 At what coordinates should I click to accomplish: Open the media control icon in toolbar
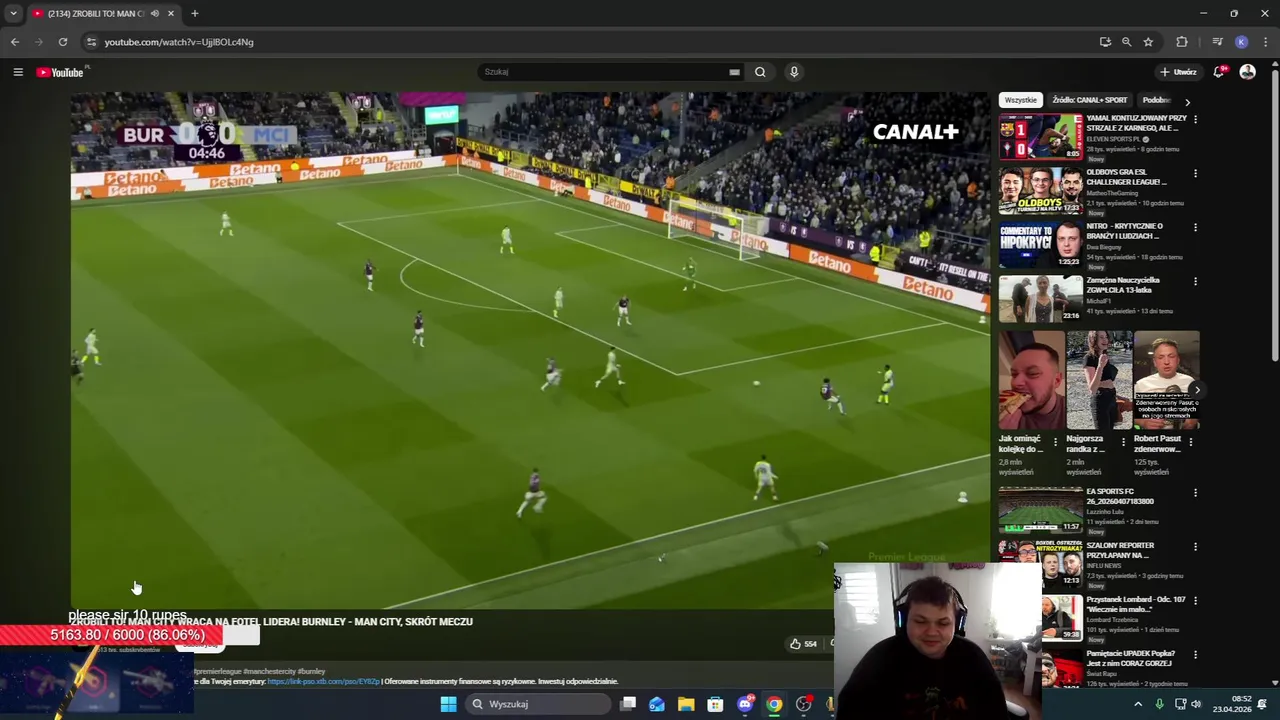[x=1217, y=42]
